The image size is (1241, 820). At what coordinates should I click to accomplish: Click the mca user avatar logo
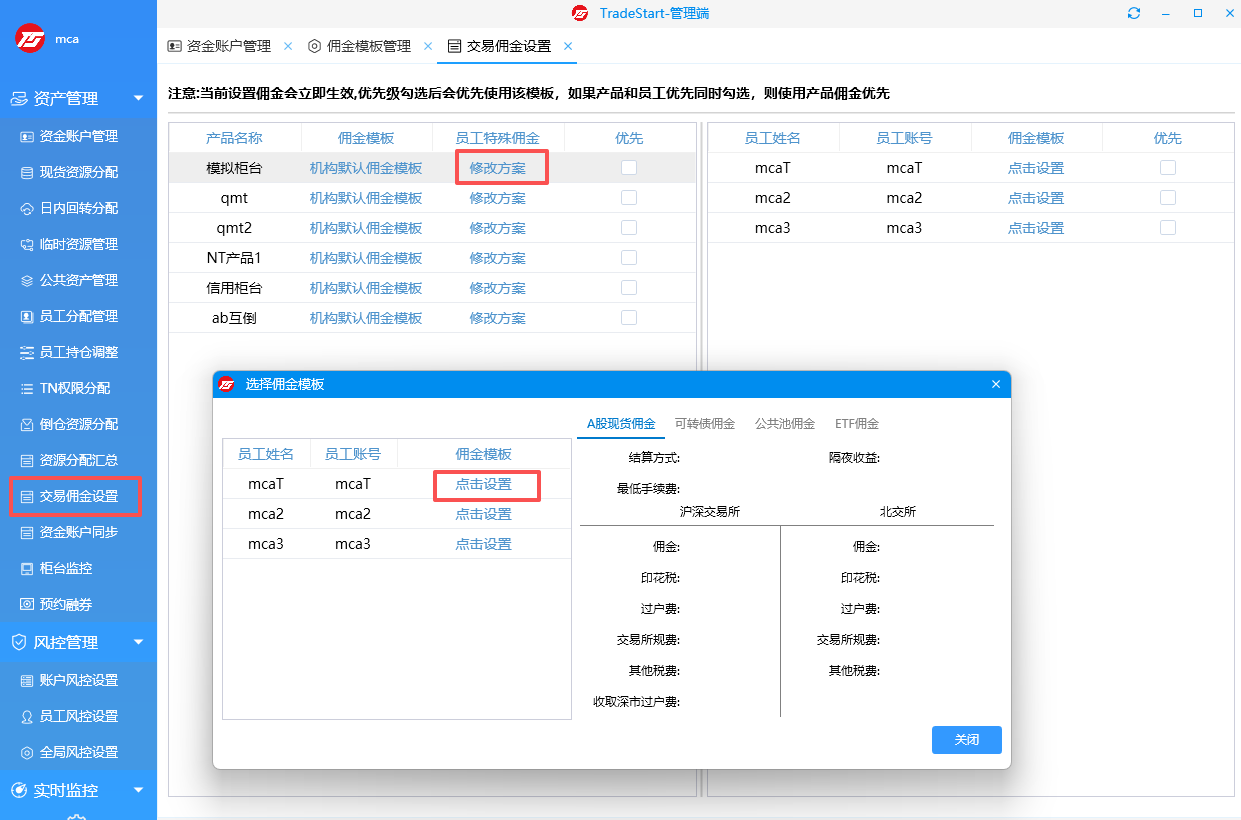(x=30, y=39)
